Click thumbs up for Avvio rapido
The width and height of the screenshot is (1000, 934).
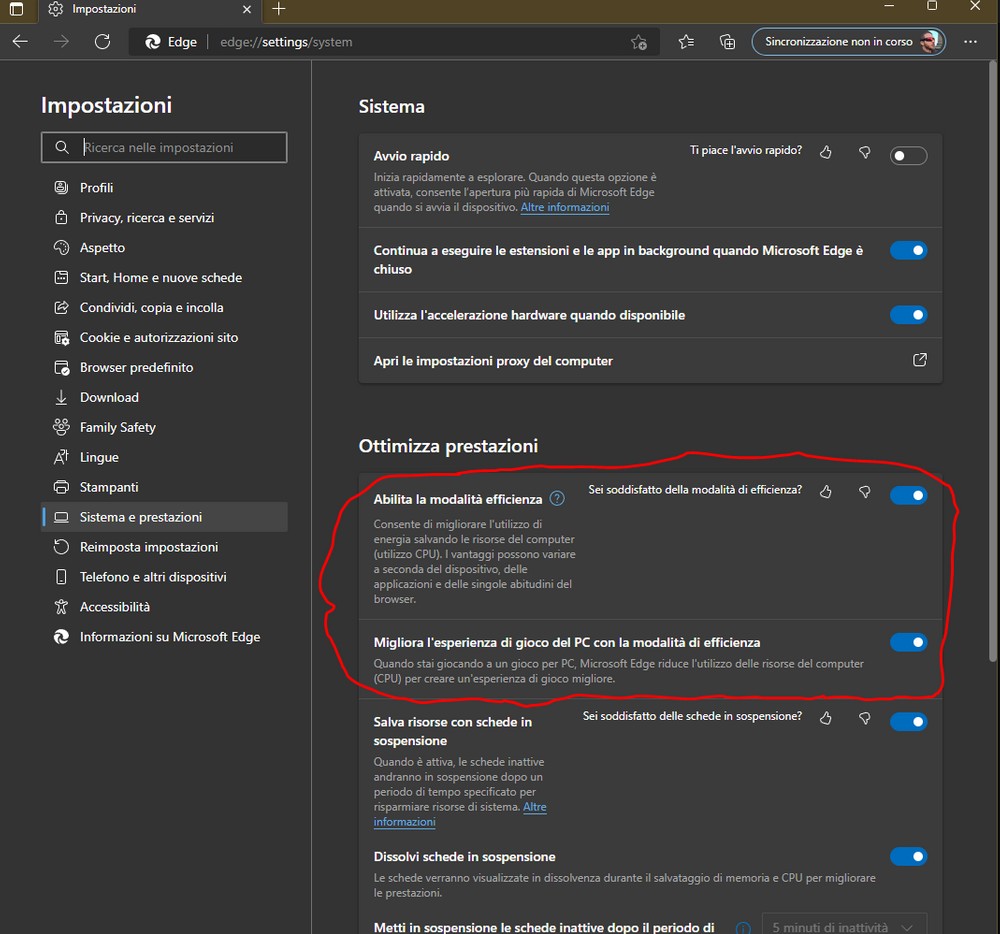826,152
